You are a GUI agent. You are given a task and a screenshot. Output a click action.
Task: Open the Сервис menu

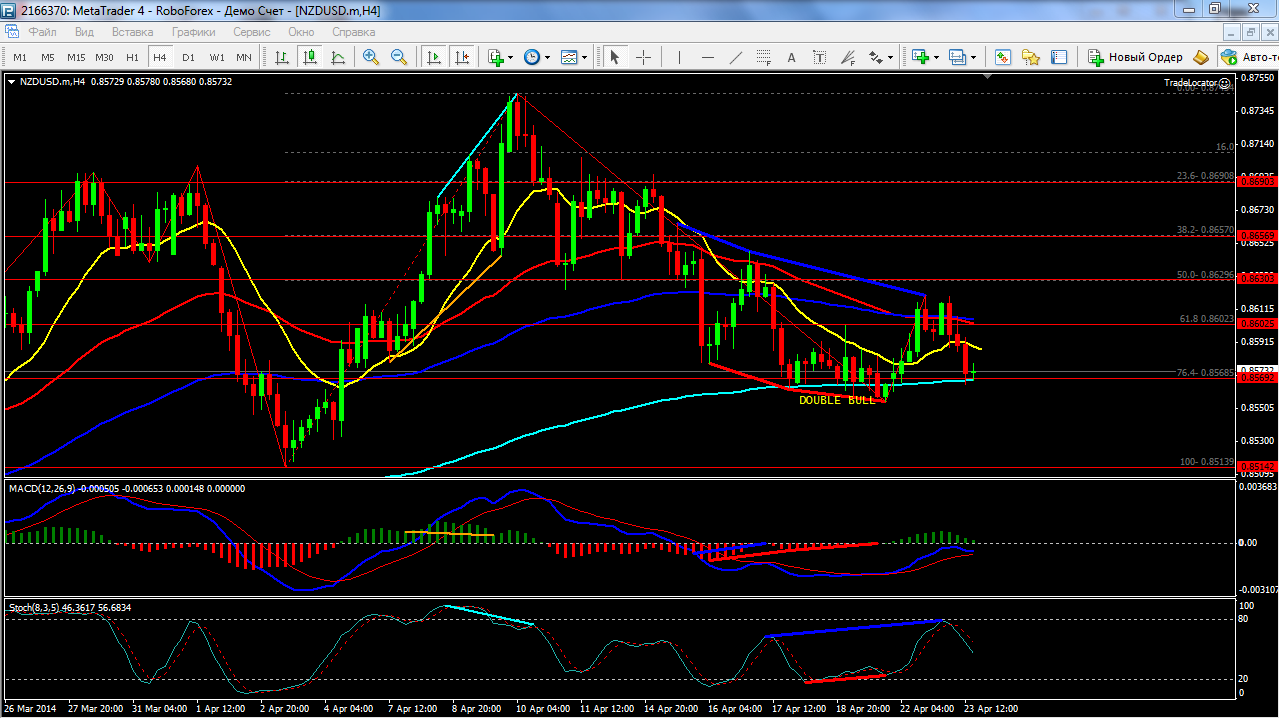(x=252, y=32)
